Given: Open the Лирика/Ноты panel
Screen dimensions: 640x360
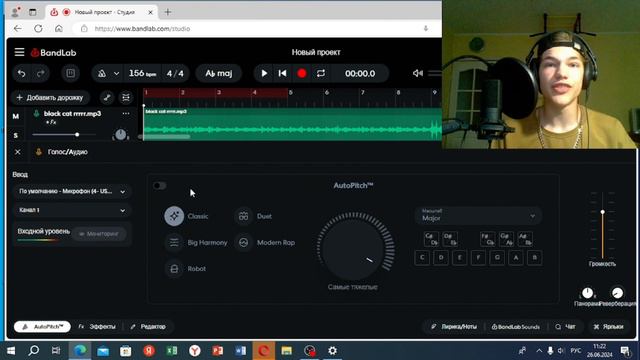Looking at the screenshot, I should pyautogui.click(x=453, y=327).
